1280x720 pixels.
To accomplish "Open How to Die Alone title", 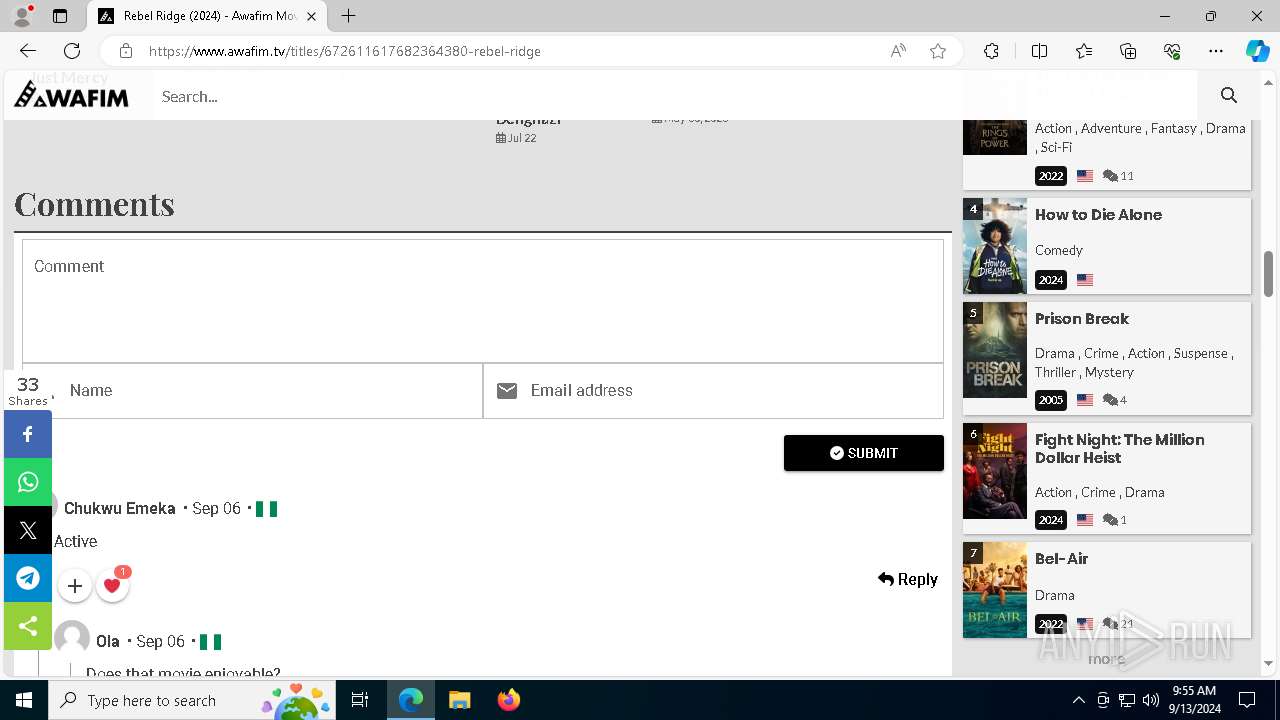I will [x=1098, y=215].
